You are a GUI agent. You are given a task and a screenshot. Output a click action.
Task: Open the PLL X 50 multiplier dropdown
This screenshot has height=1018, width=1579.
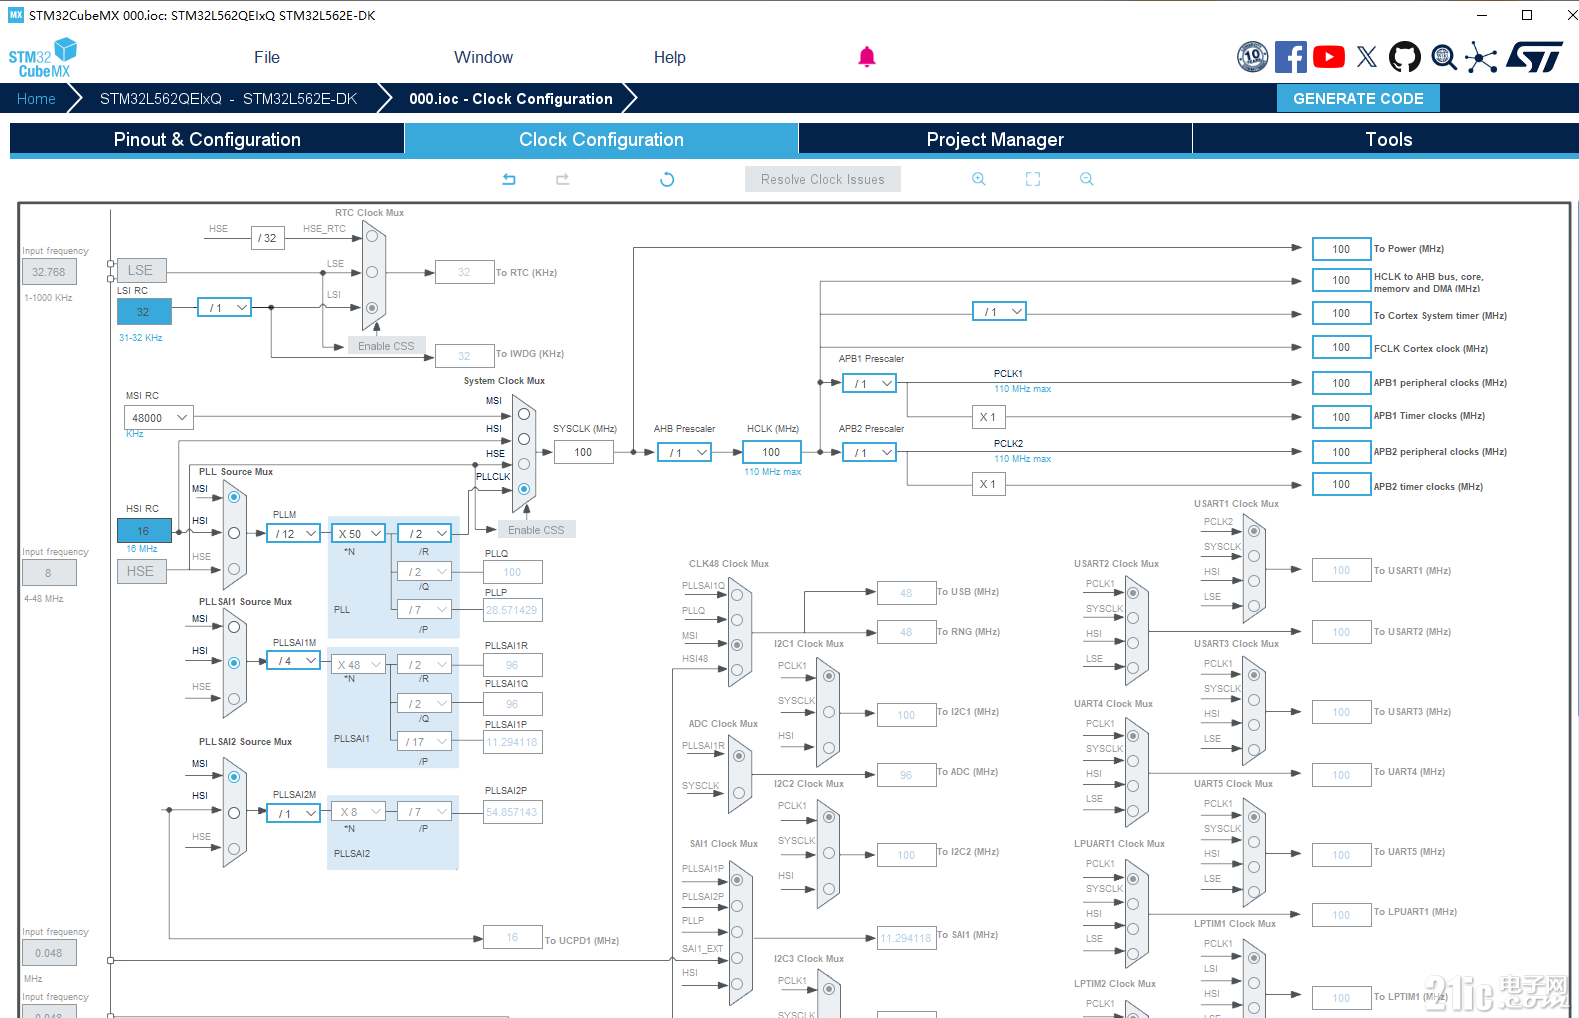[359, 534]
